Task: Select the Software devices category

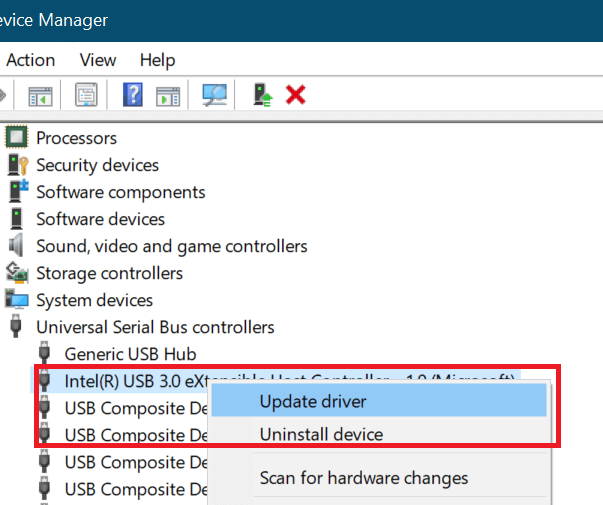Action: click(x=100, y=219)
